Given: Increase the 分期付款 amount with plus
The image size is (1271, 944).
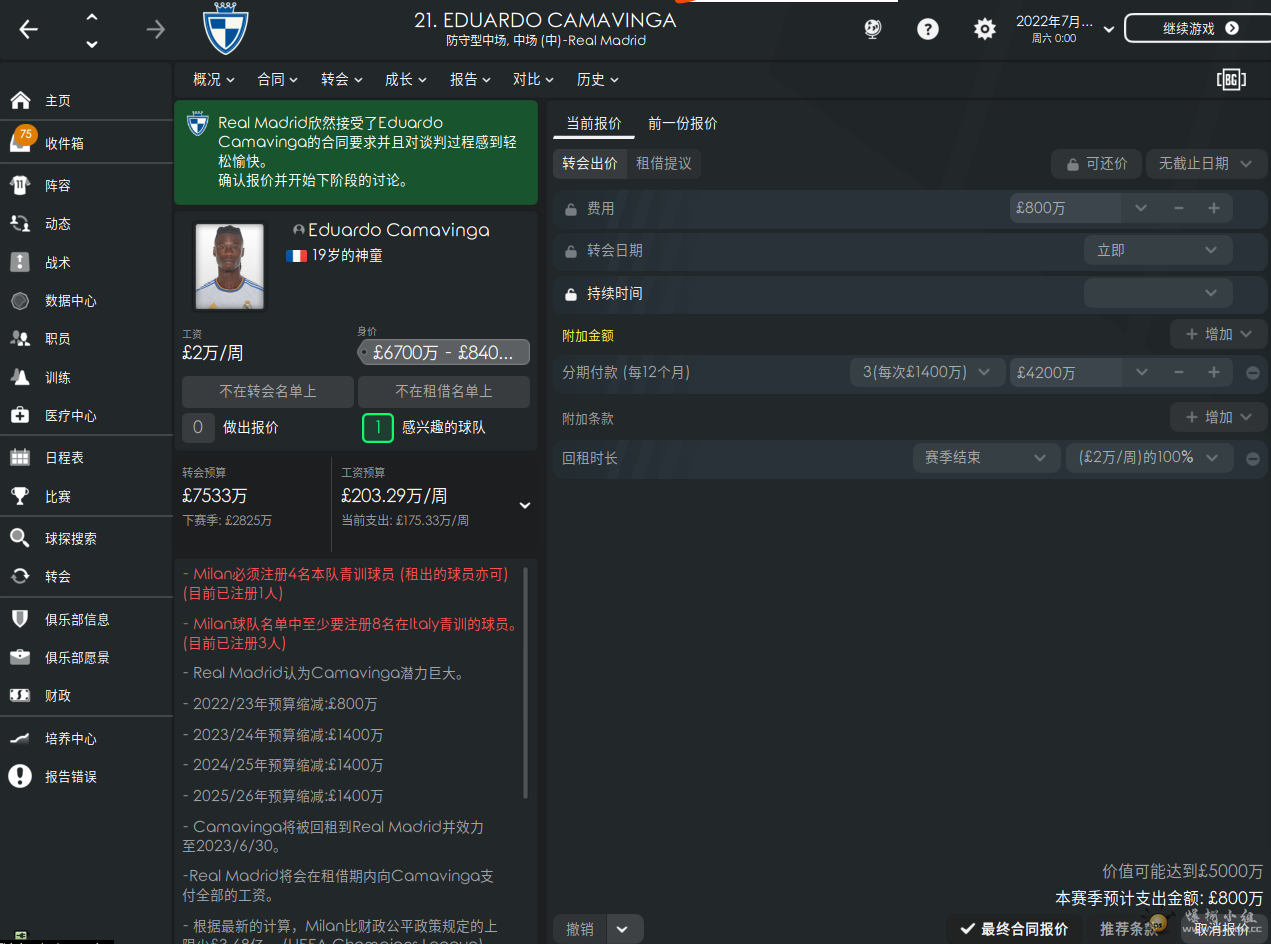Looking at the screenshot, I should pyautogui.click(x=1214, y=372).
